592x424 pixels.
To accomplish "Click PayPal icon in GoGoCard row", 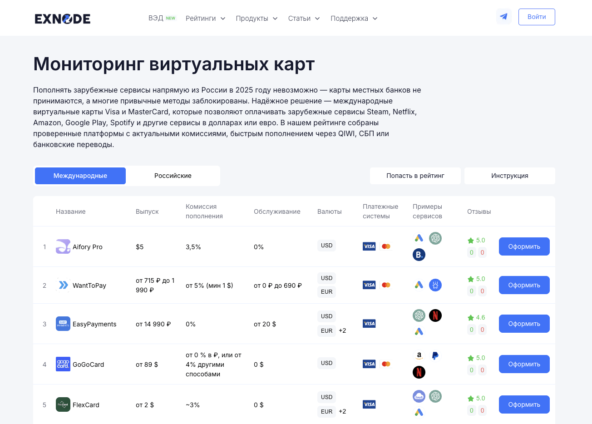I will 435,356.
